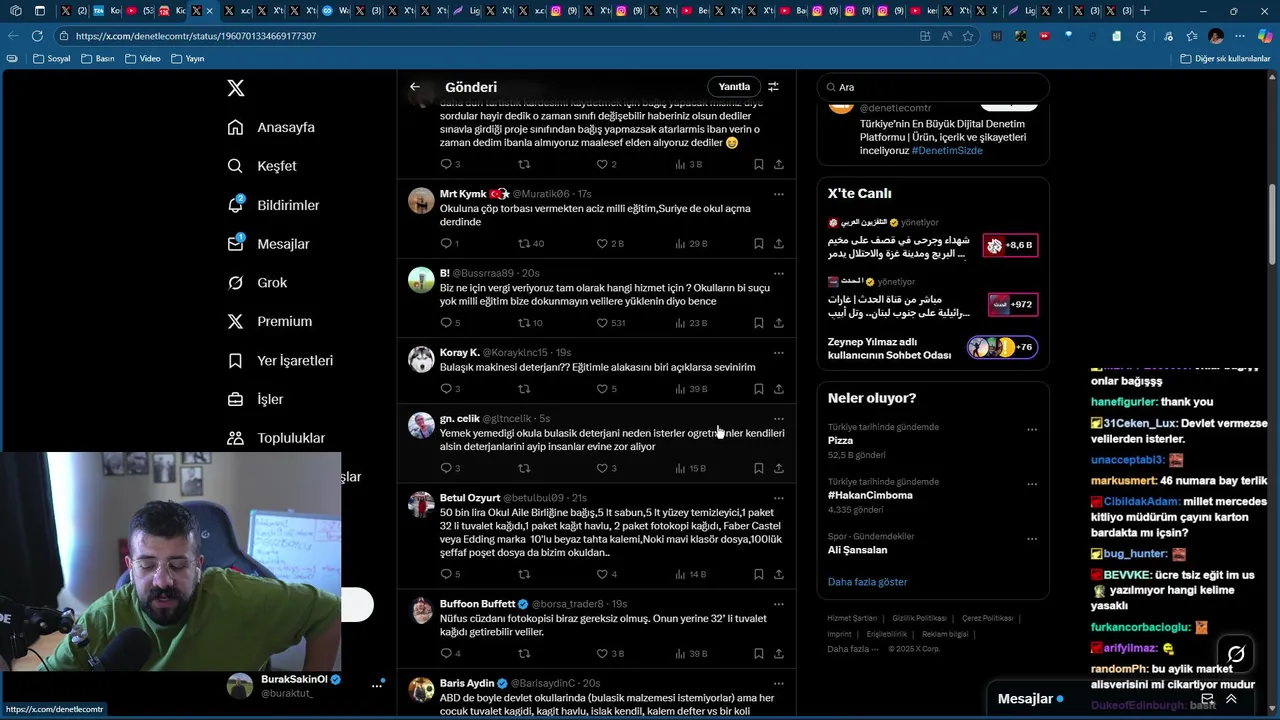Bookmark Mrt Kymk post
This screenshot has width=1280, height=720.
(x=759, y=244)
